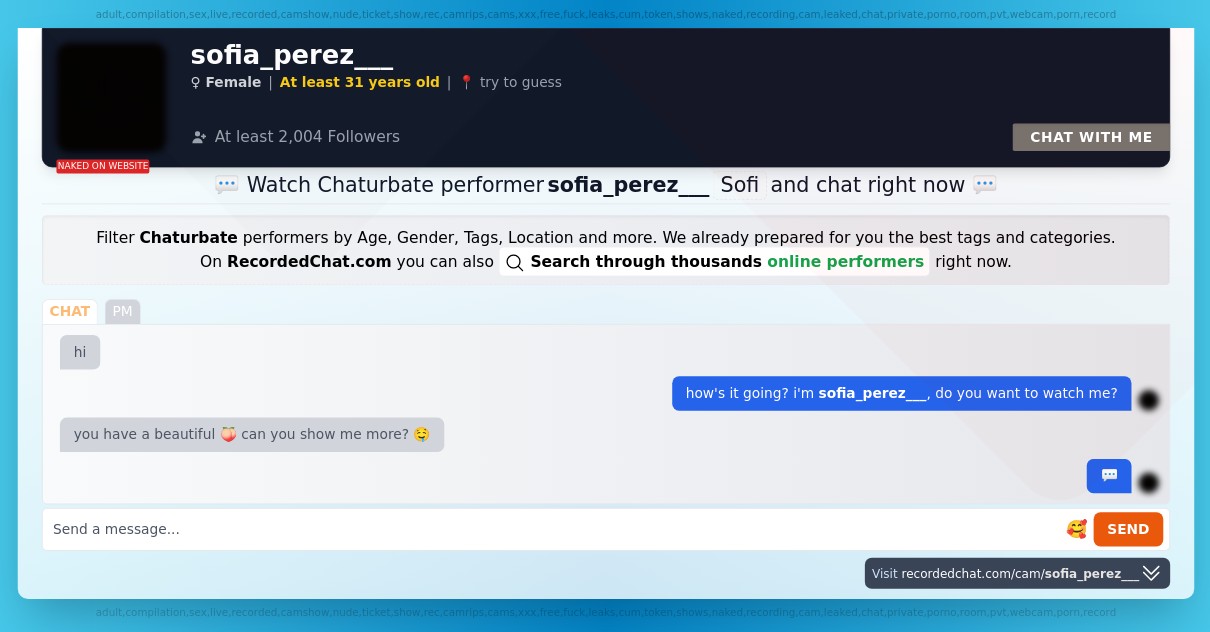Click the 'try to guess' location text
The image size is (1210, 632).
click(x=521, y=82)
